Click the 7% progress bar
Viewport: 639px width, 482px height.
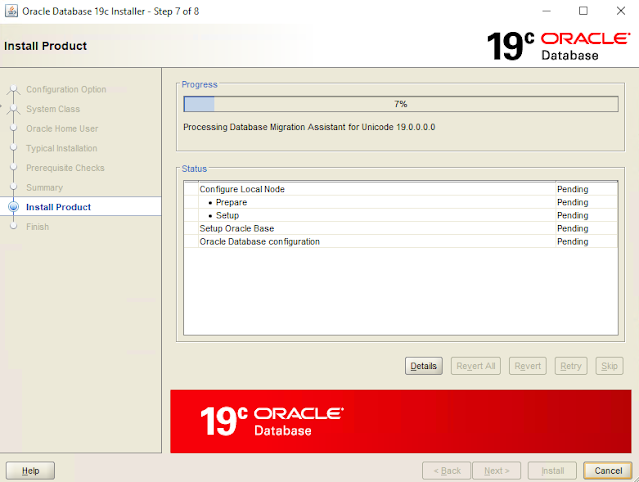(x=401, y=104)
